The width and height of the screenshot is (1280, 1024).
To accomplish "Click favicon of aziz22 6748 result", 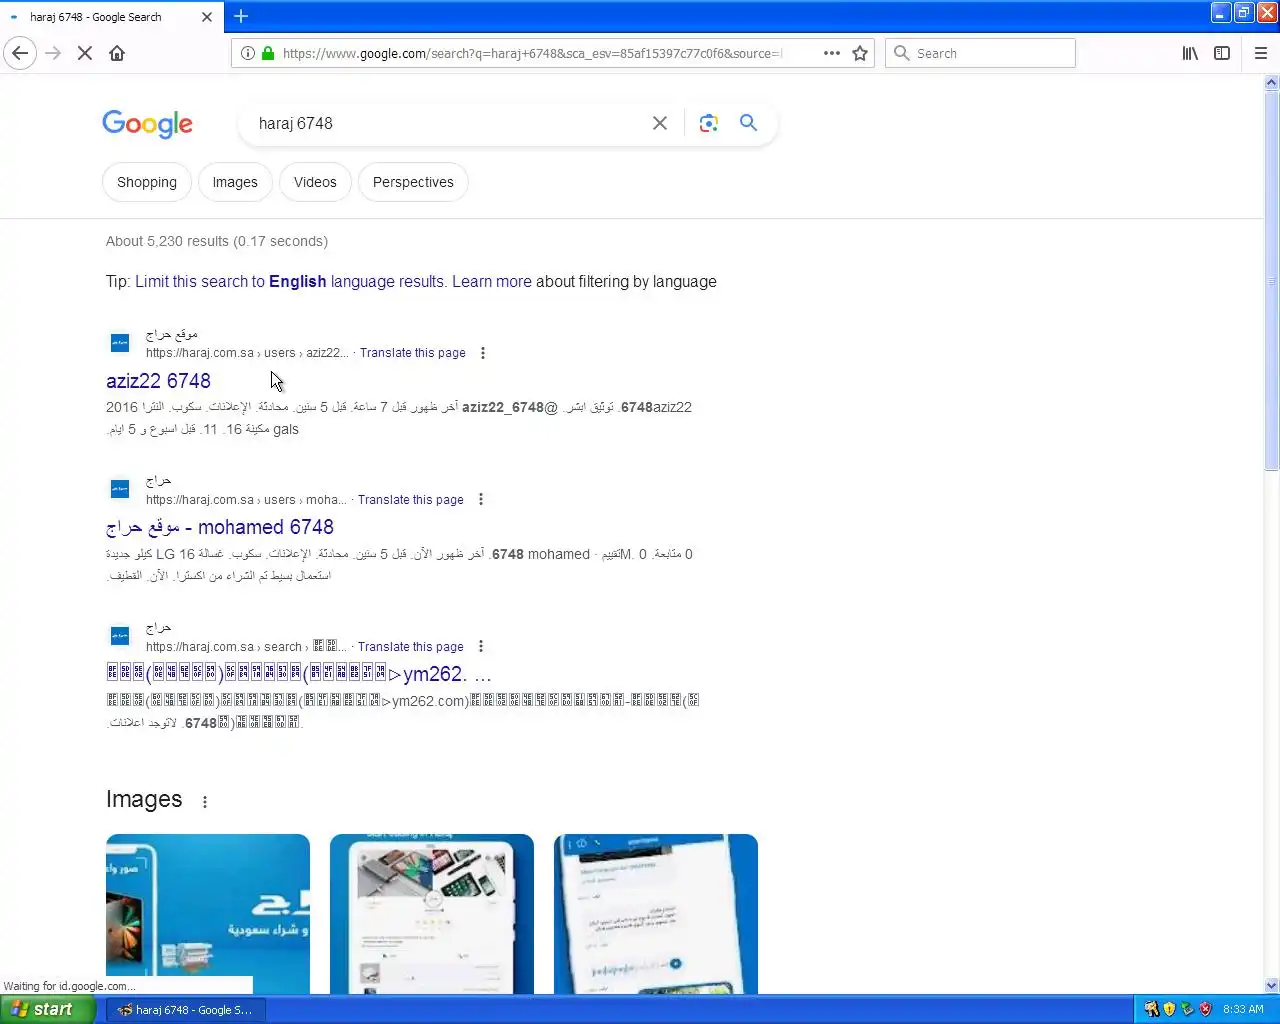I will tap(120, 343).
